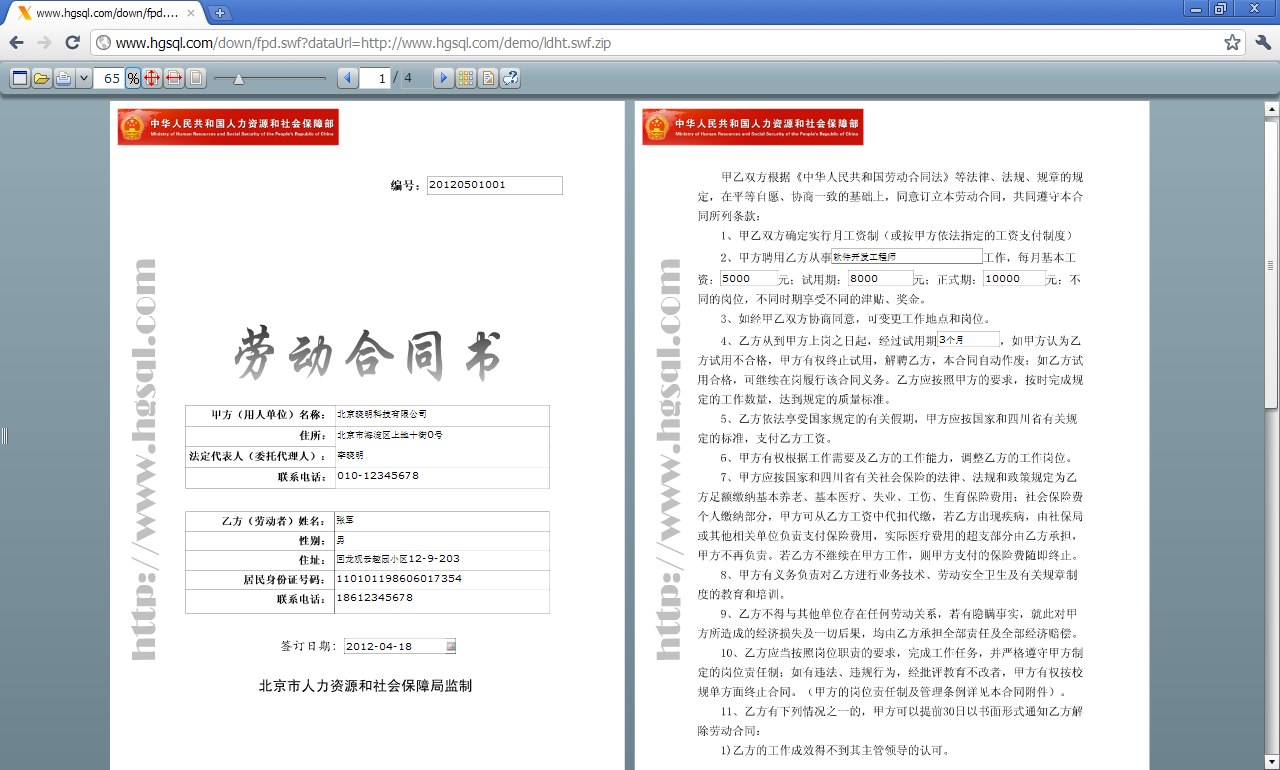Click the zoom percentage field showing 65
The image size is (1280, 770).
coord(109,78)
